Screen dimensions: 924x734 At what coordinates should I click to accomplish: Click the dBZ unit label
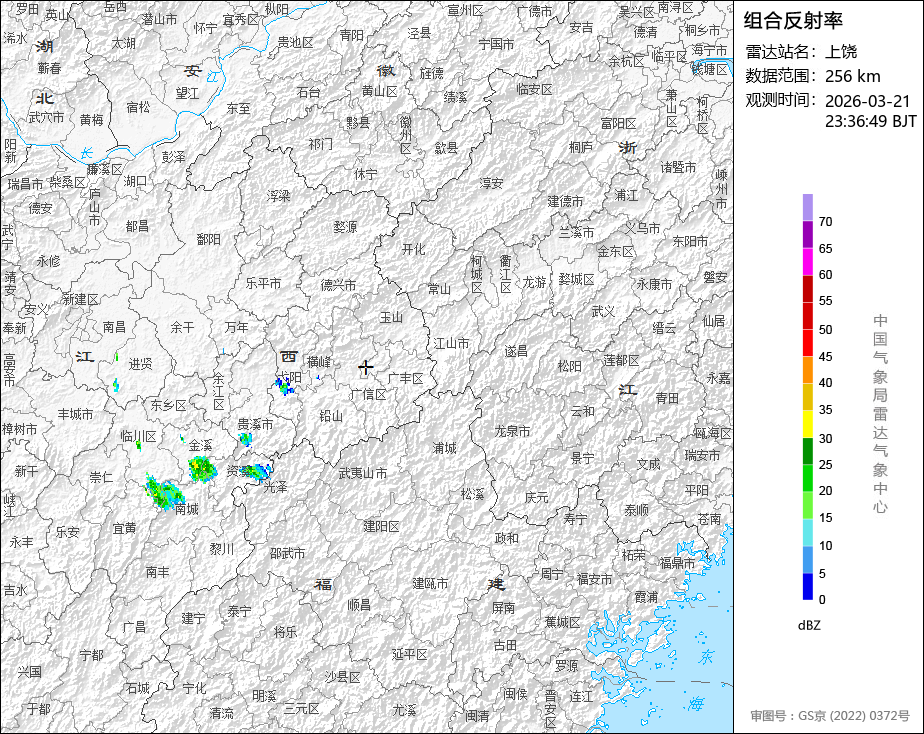pyautogui.click(x=809, y=626)
